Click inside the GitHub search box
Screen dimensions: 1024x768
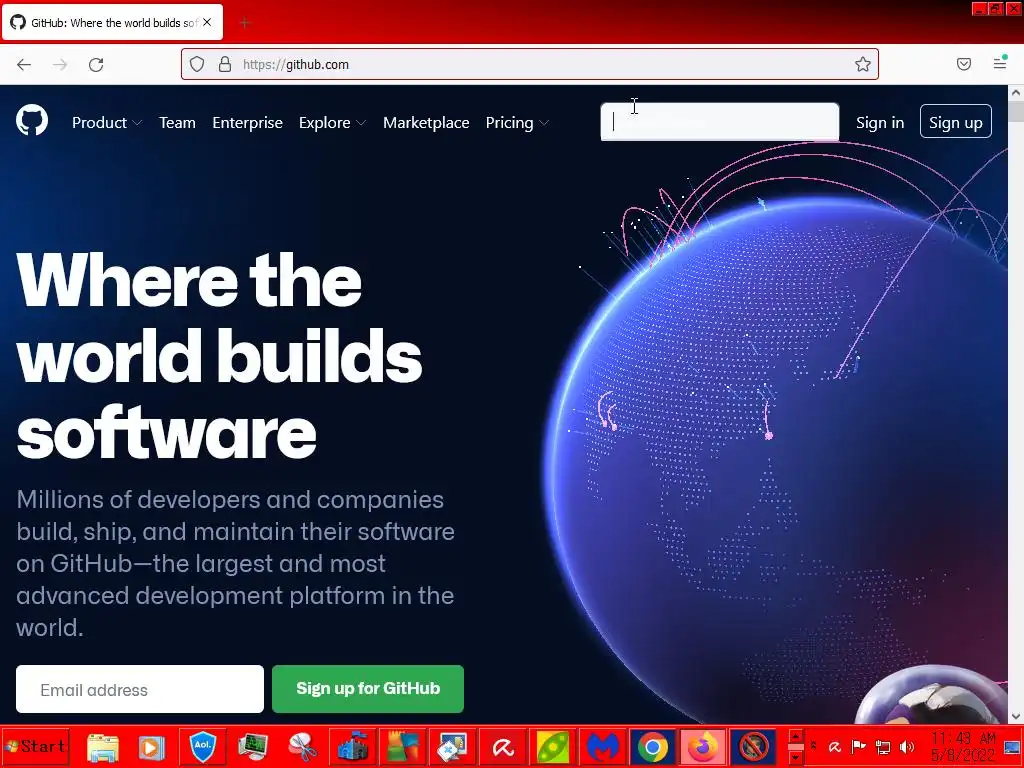coord(720,121)
